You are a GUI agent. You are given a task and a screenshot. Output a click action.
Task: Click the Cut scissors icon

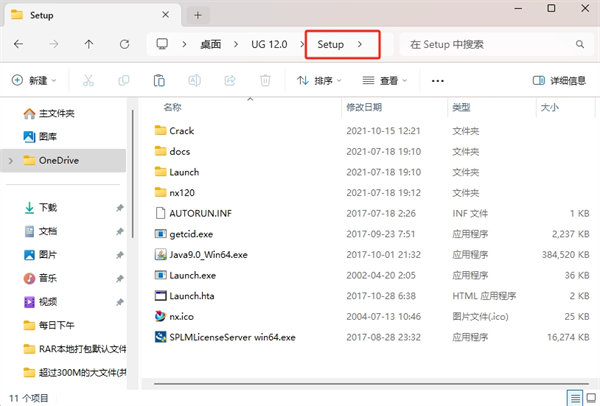tap(89, 80)
